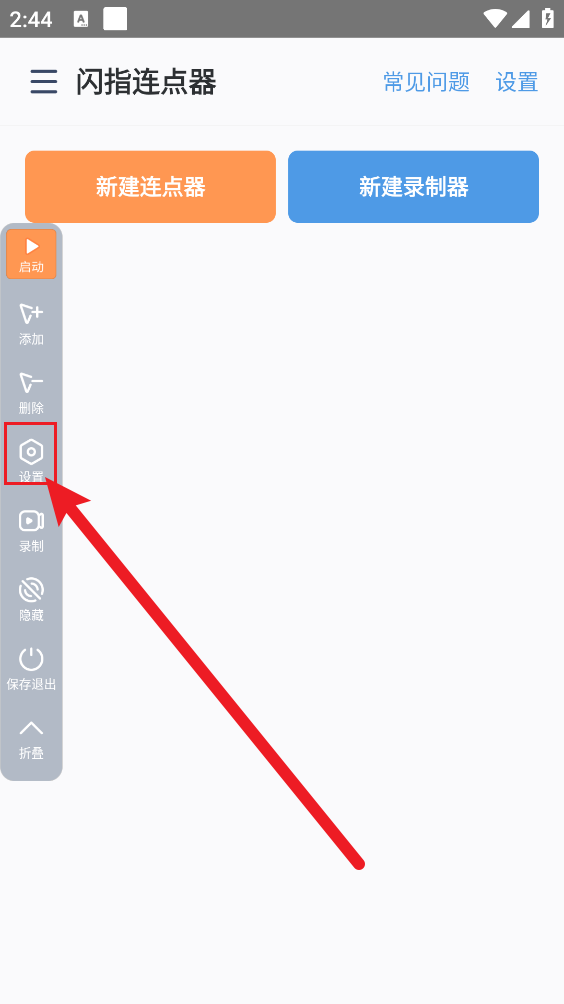Tap the 闪指连点器 app title
This screenshot has height=1004, width=564.
point(146,82)
